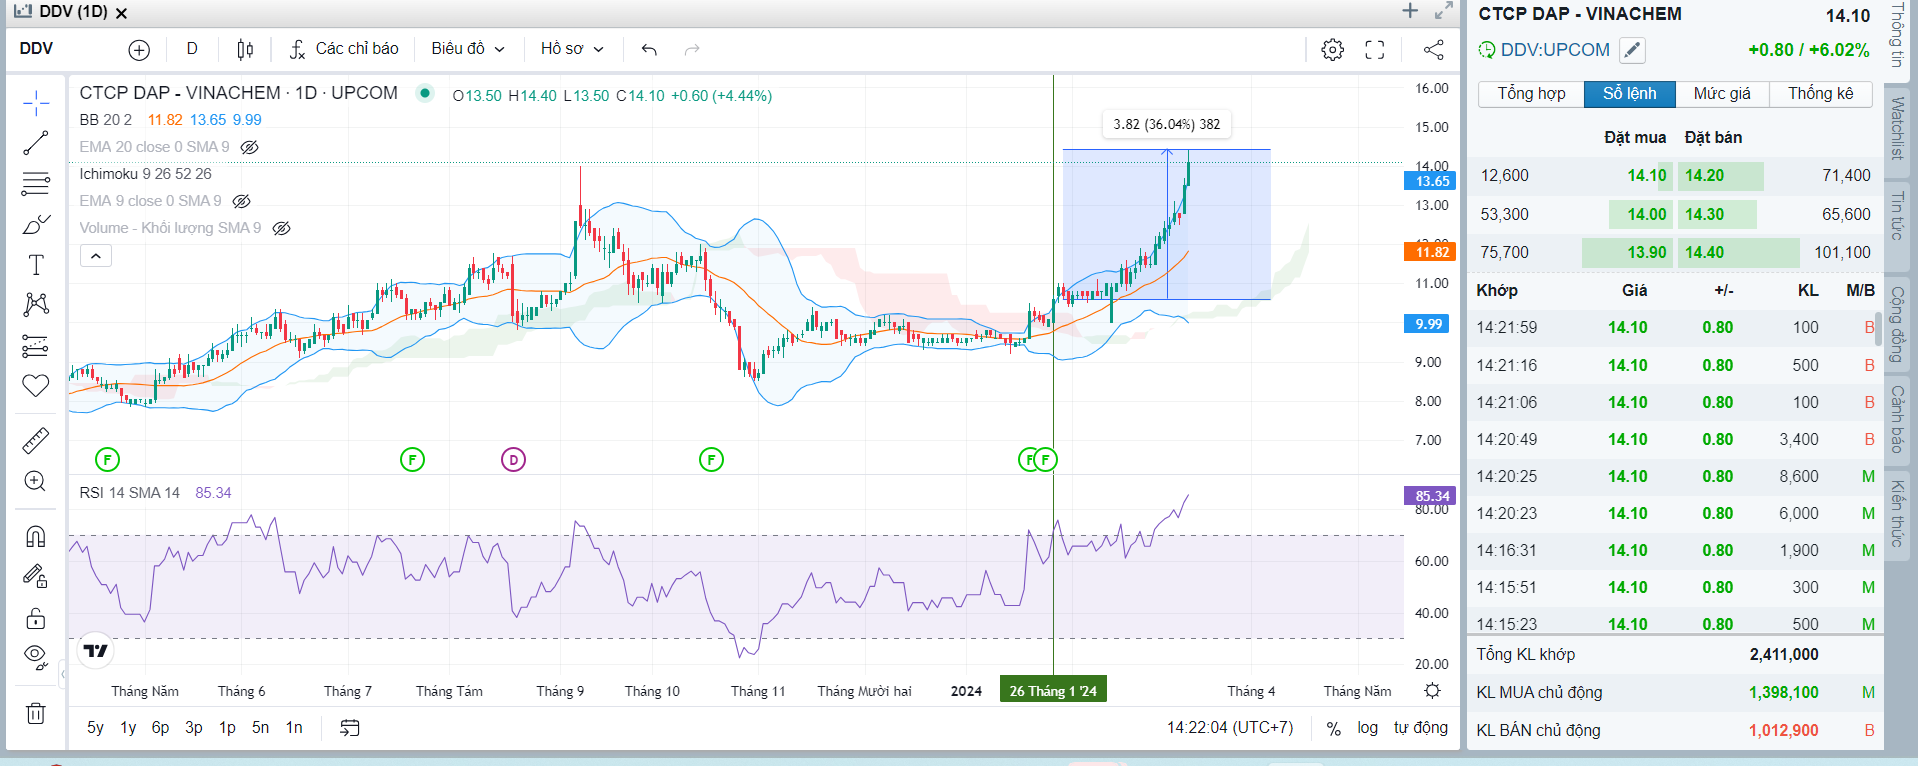Close the DDV (1D) chart tab
The height and width of the screenshot is (766, 1918).
pyautogui.click(x=121, y=13)
